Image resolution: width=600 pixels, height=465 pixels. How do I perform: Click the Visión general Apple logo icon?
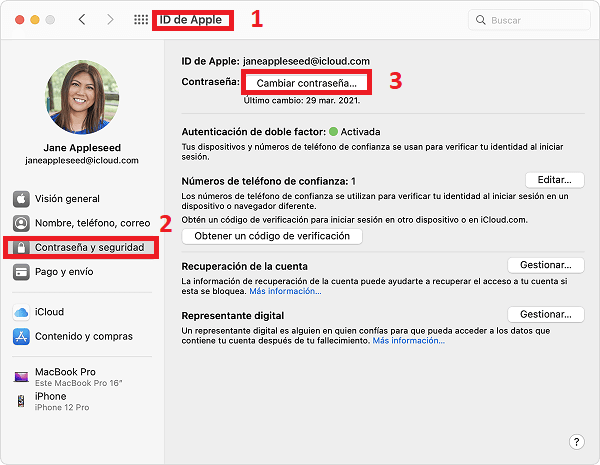(21, 199)
